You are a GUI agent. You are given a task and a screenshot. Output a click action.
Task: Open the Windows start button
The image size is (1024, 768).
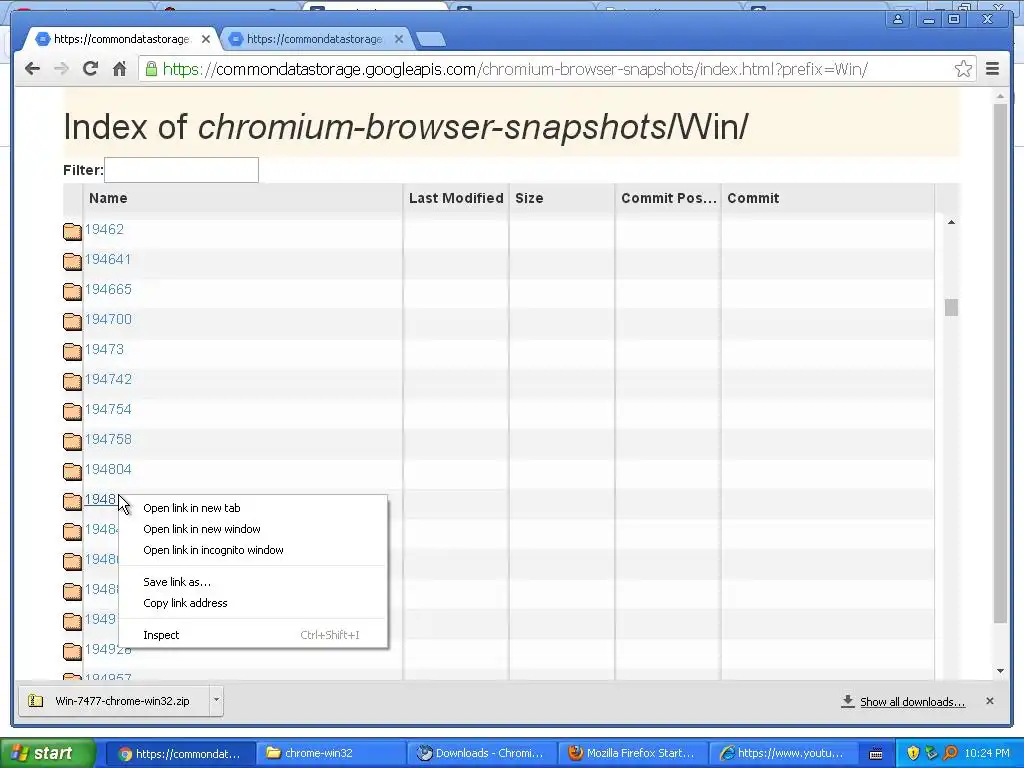(48, 753)
